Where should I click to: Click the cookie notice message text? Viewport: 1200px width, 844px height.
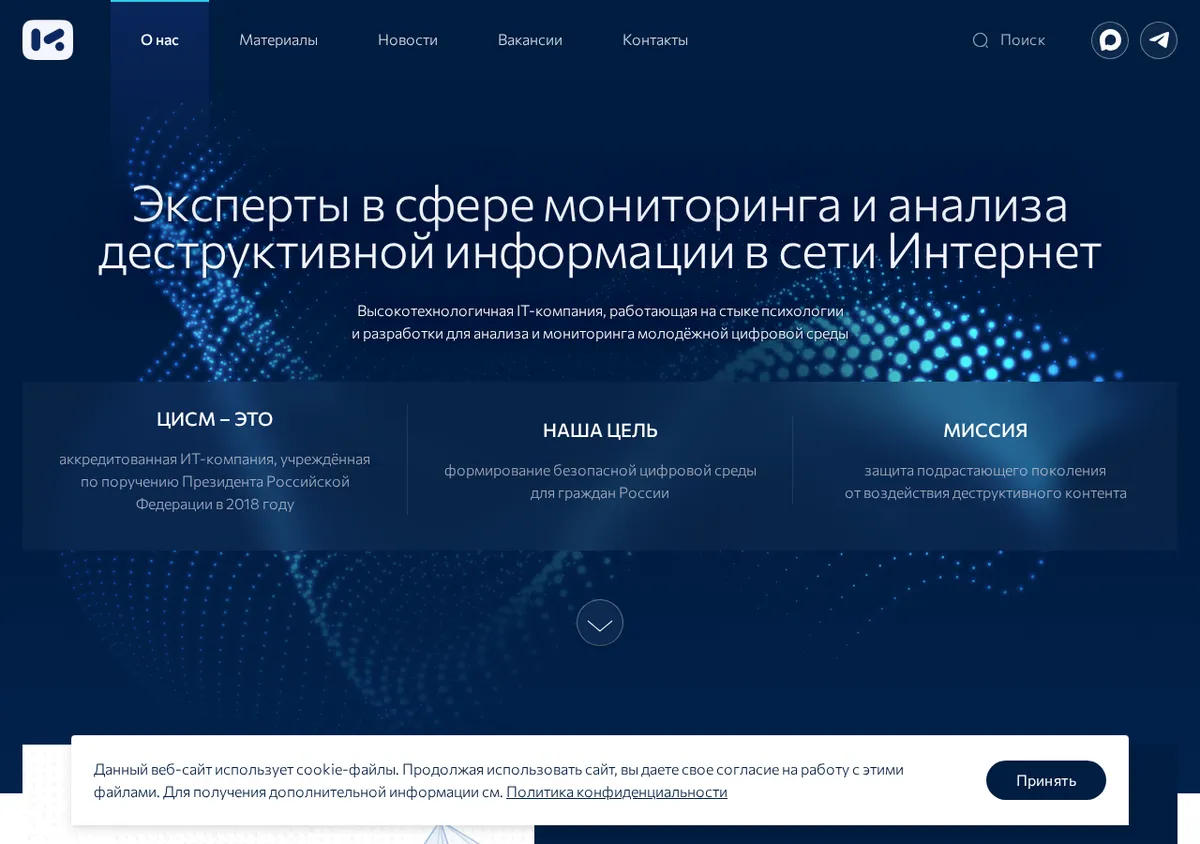(x=499, y=781)
